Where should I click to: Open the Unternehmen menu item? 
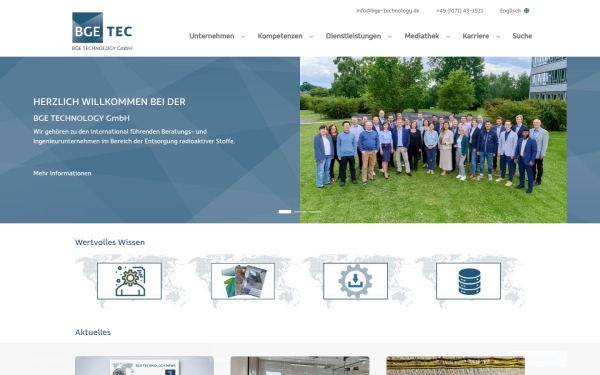[212, 36]
